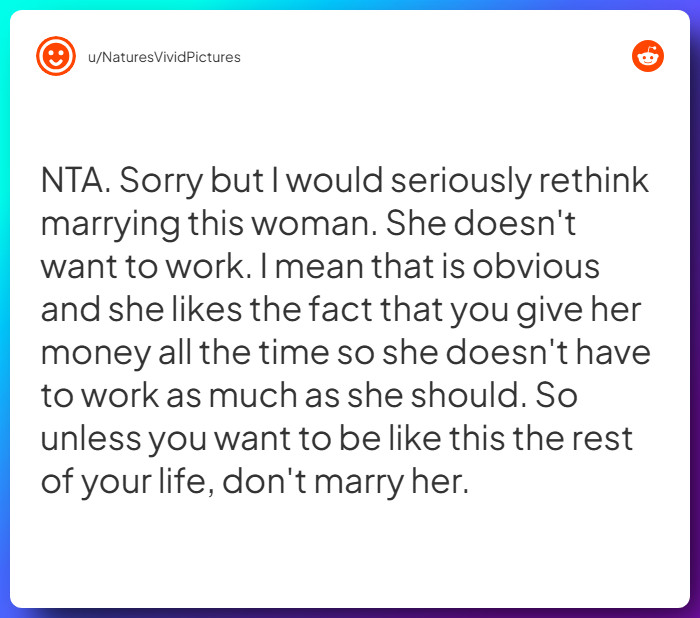
Task: Click the text 'marrying this woman'
Action: 209,224
